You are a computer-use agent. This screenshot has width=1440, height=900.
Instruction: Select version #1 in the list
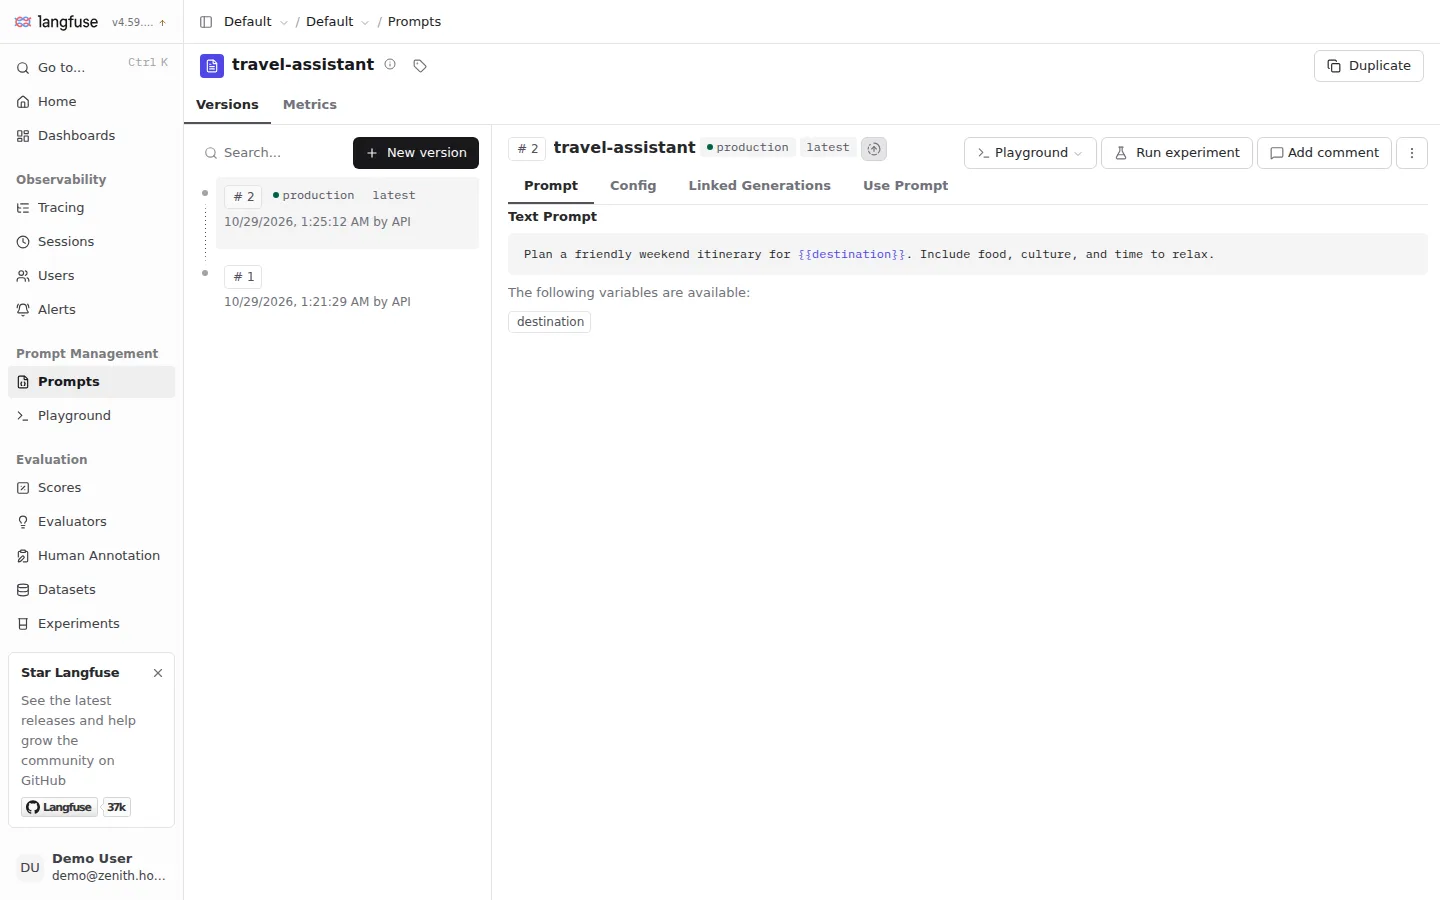click(x=347, y=288)
